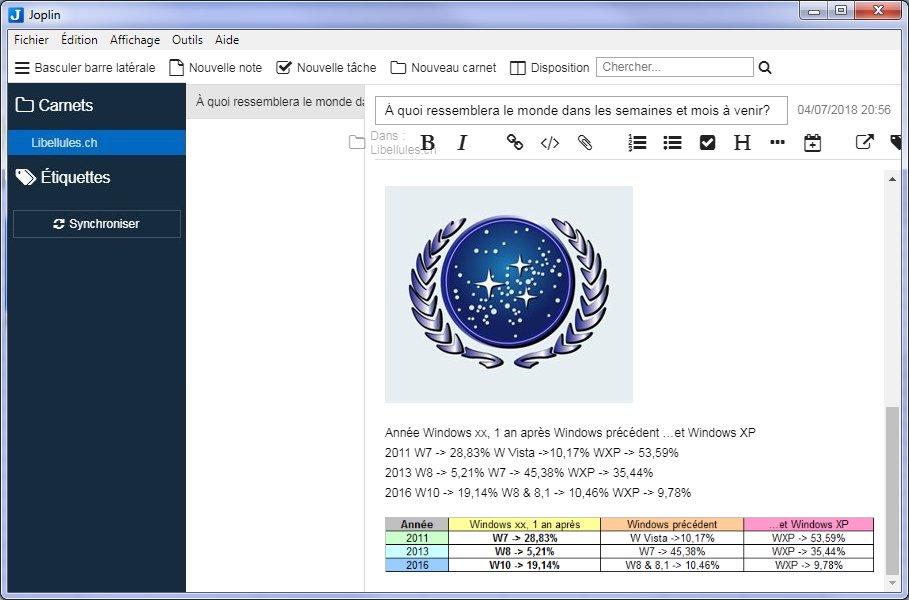Click the checkbox icon for Nouvelle tâche

[283, 68]
